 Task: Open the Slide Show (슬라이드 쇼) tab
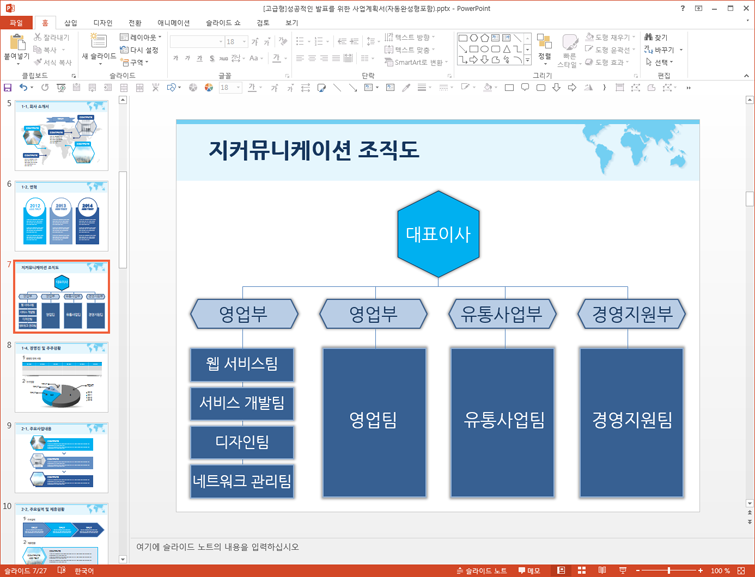[x=223, y=23]
